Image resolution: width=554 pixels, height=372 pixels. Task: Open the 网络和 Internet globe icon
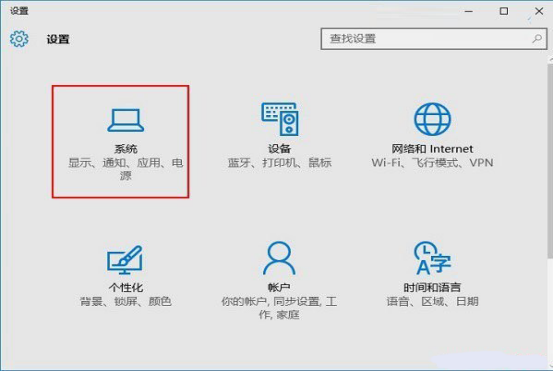[432, 119]
